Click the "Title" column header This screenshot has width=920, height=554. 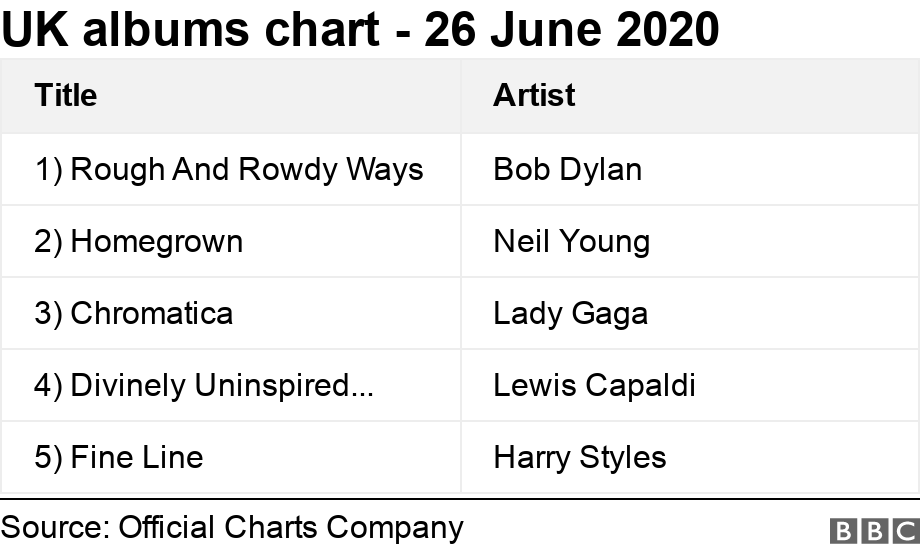tap(66, 95)
